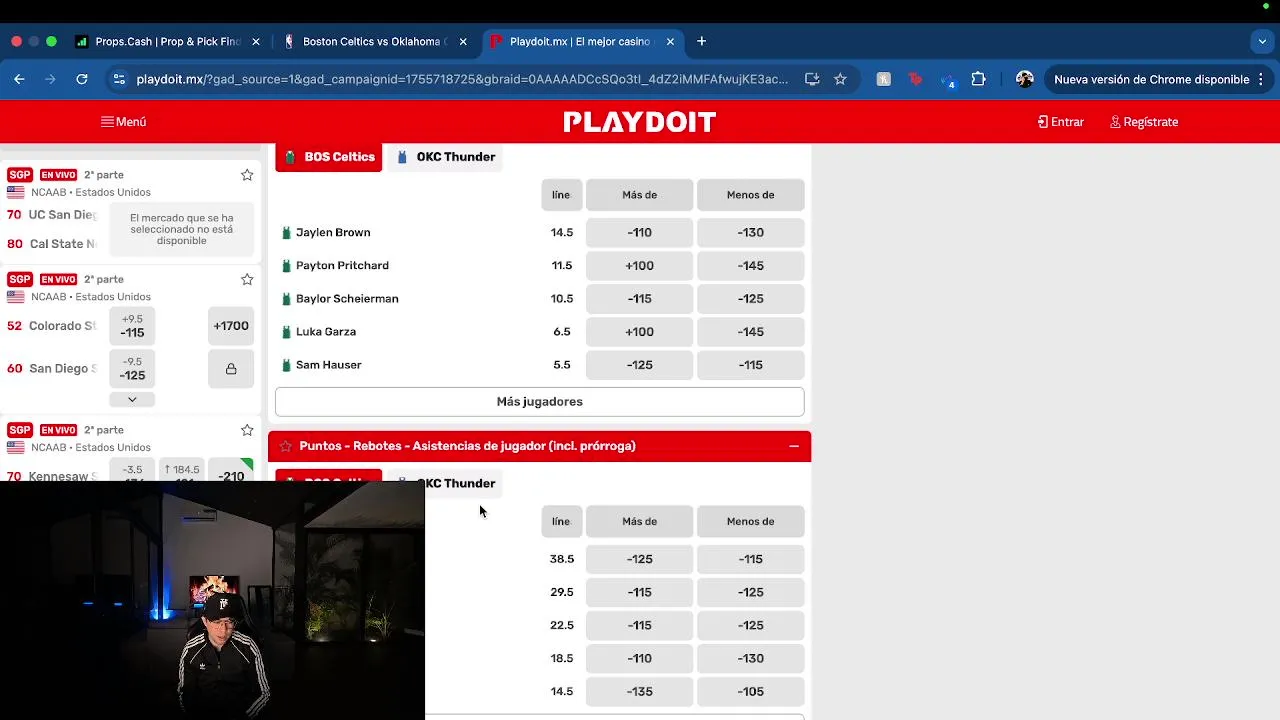Select OKC Thunder tab in rebounds-assists section
Viewport: 1280px width, 720px height.
point(445,484)
